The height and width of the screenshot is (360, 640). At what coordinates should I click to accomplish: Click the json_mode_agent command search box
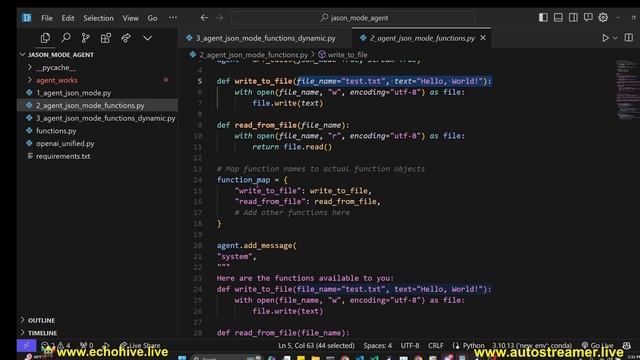tap(353, 18)
